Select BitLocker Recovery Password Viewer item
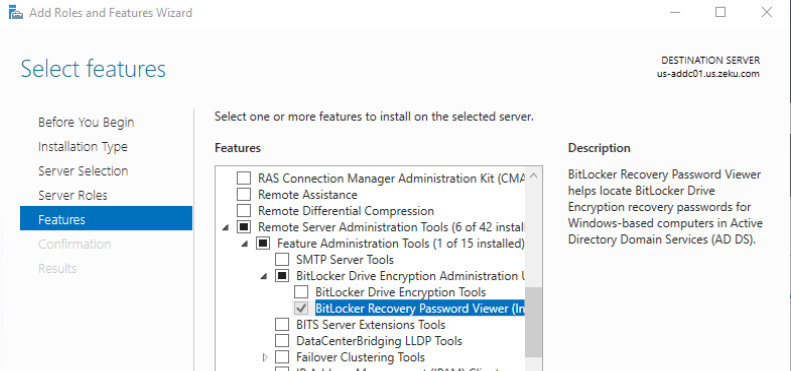This screenshot has width=791, height=371. coord(420,308)
